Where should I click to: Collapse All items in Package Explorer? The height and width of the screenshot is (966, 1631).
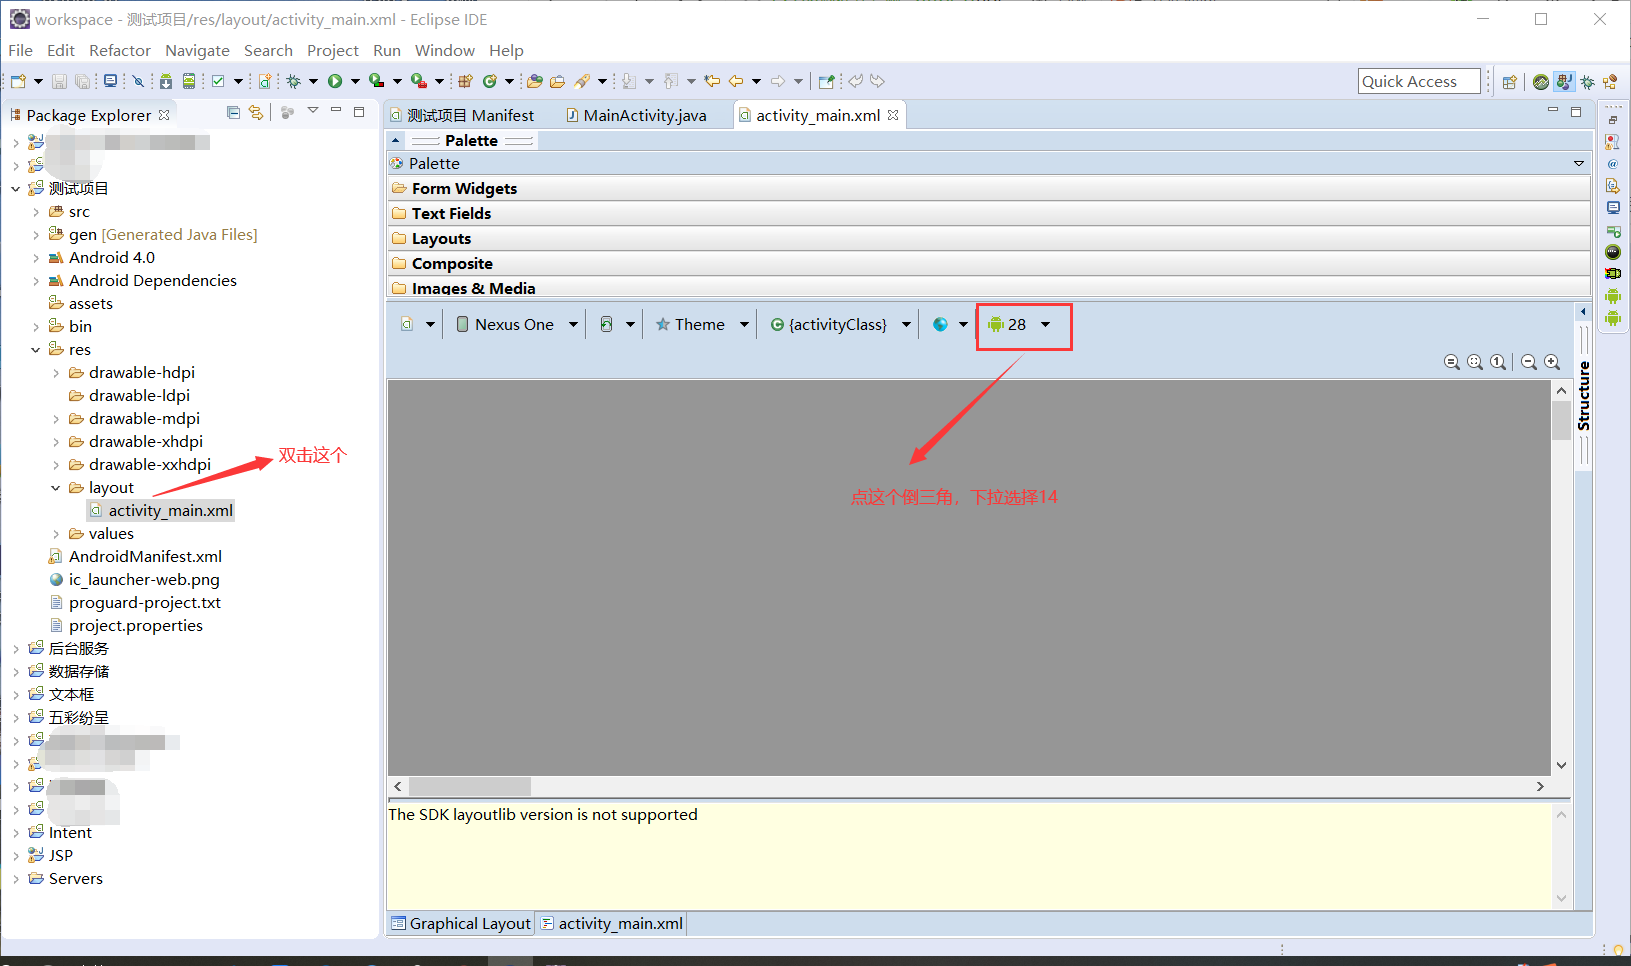pyautogui.click(x=233, y=113)
